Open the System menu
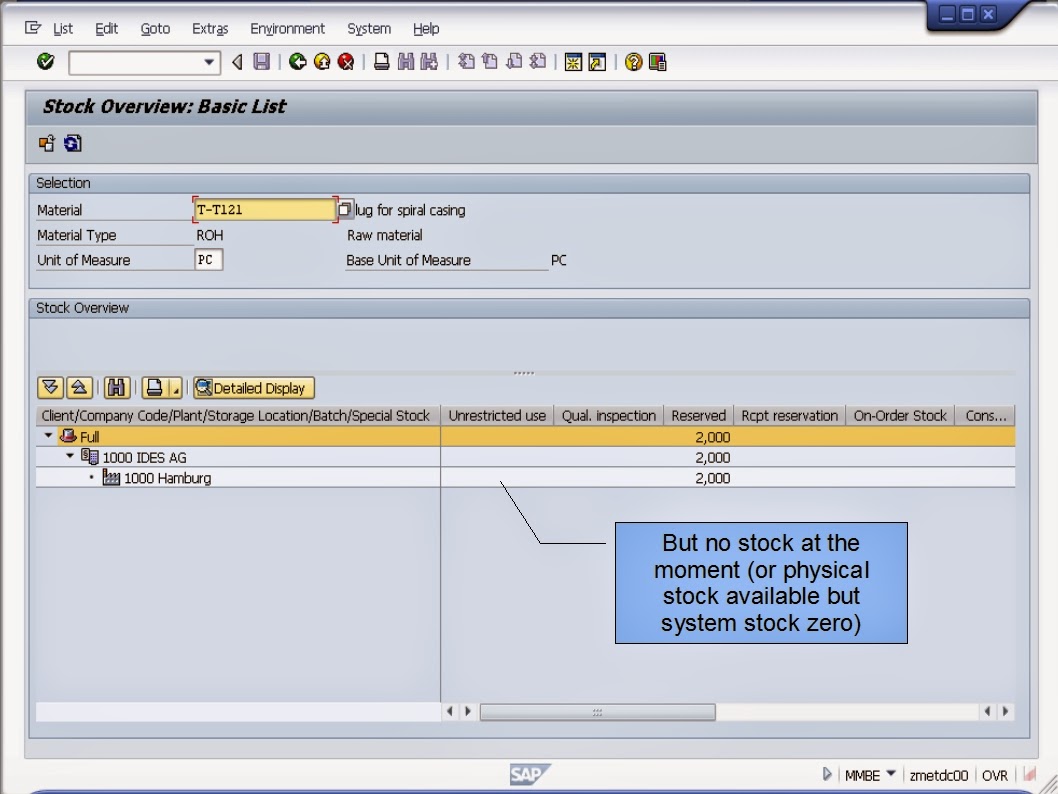 pyautogui.click(x=369, y=28)
